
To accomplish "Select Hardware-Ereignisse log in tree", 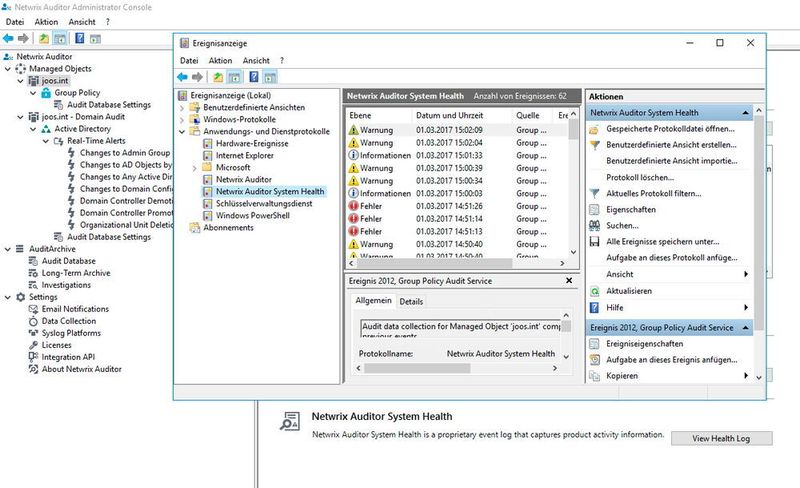I will click(x=252, y=143).
